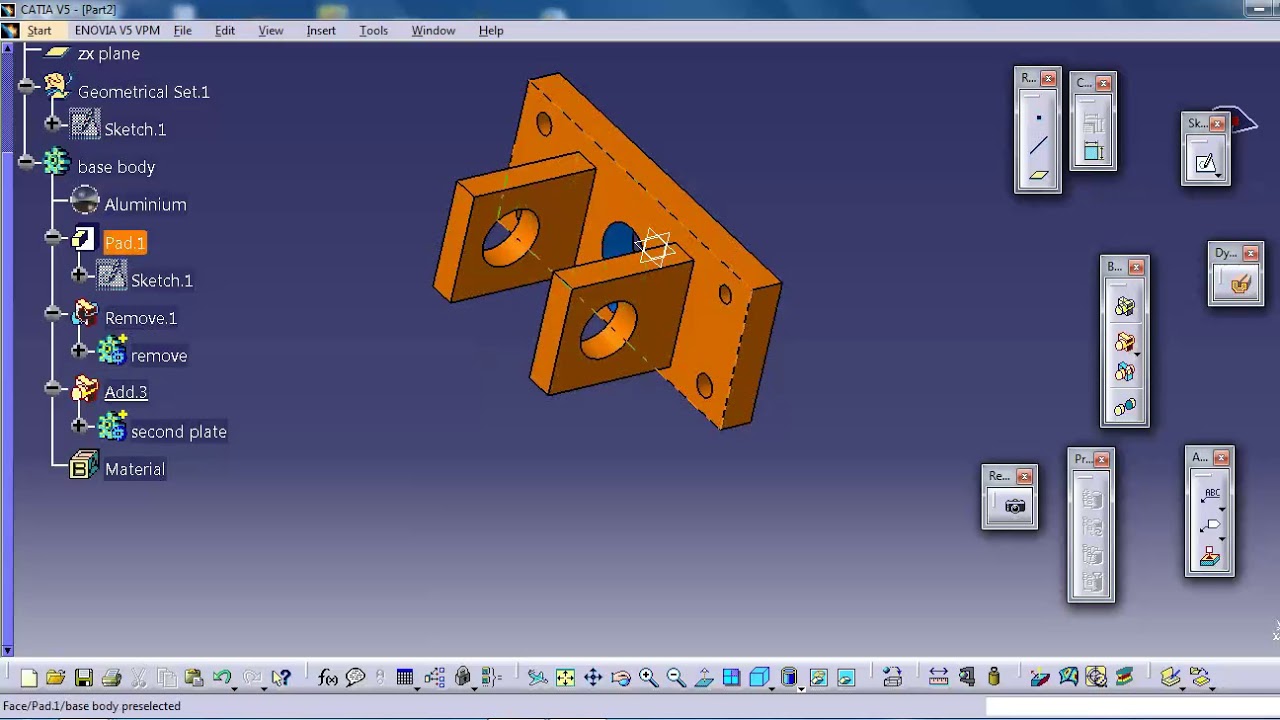Image resolution: width=1280 pixels, height=720 pixels.
Task: Click the What's This help icon
Action: (x=282, y=678)
